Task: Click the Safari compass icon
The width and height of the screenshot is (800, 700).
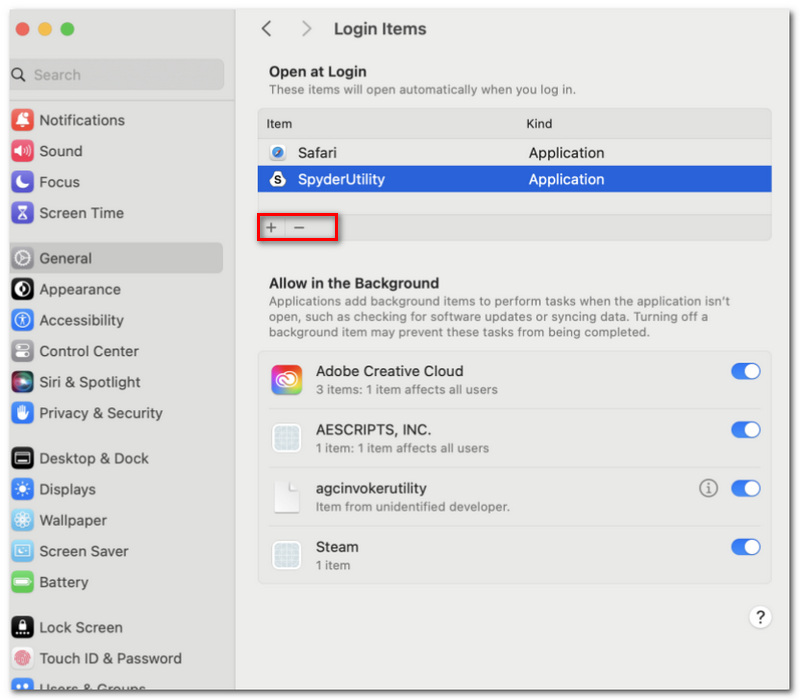Action: [x=278, y=153]
